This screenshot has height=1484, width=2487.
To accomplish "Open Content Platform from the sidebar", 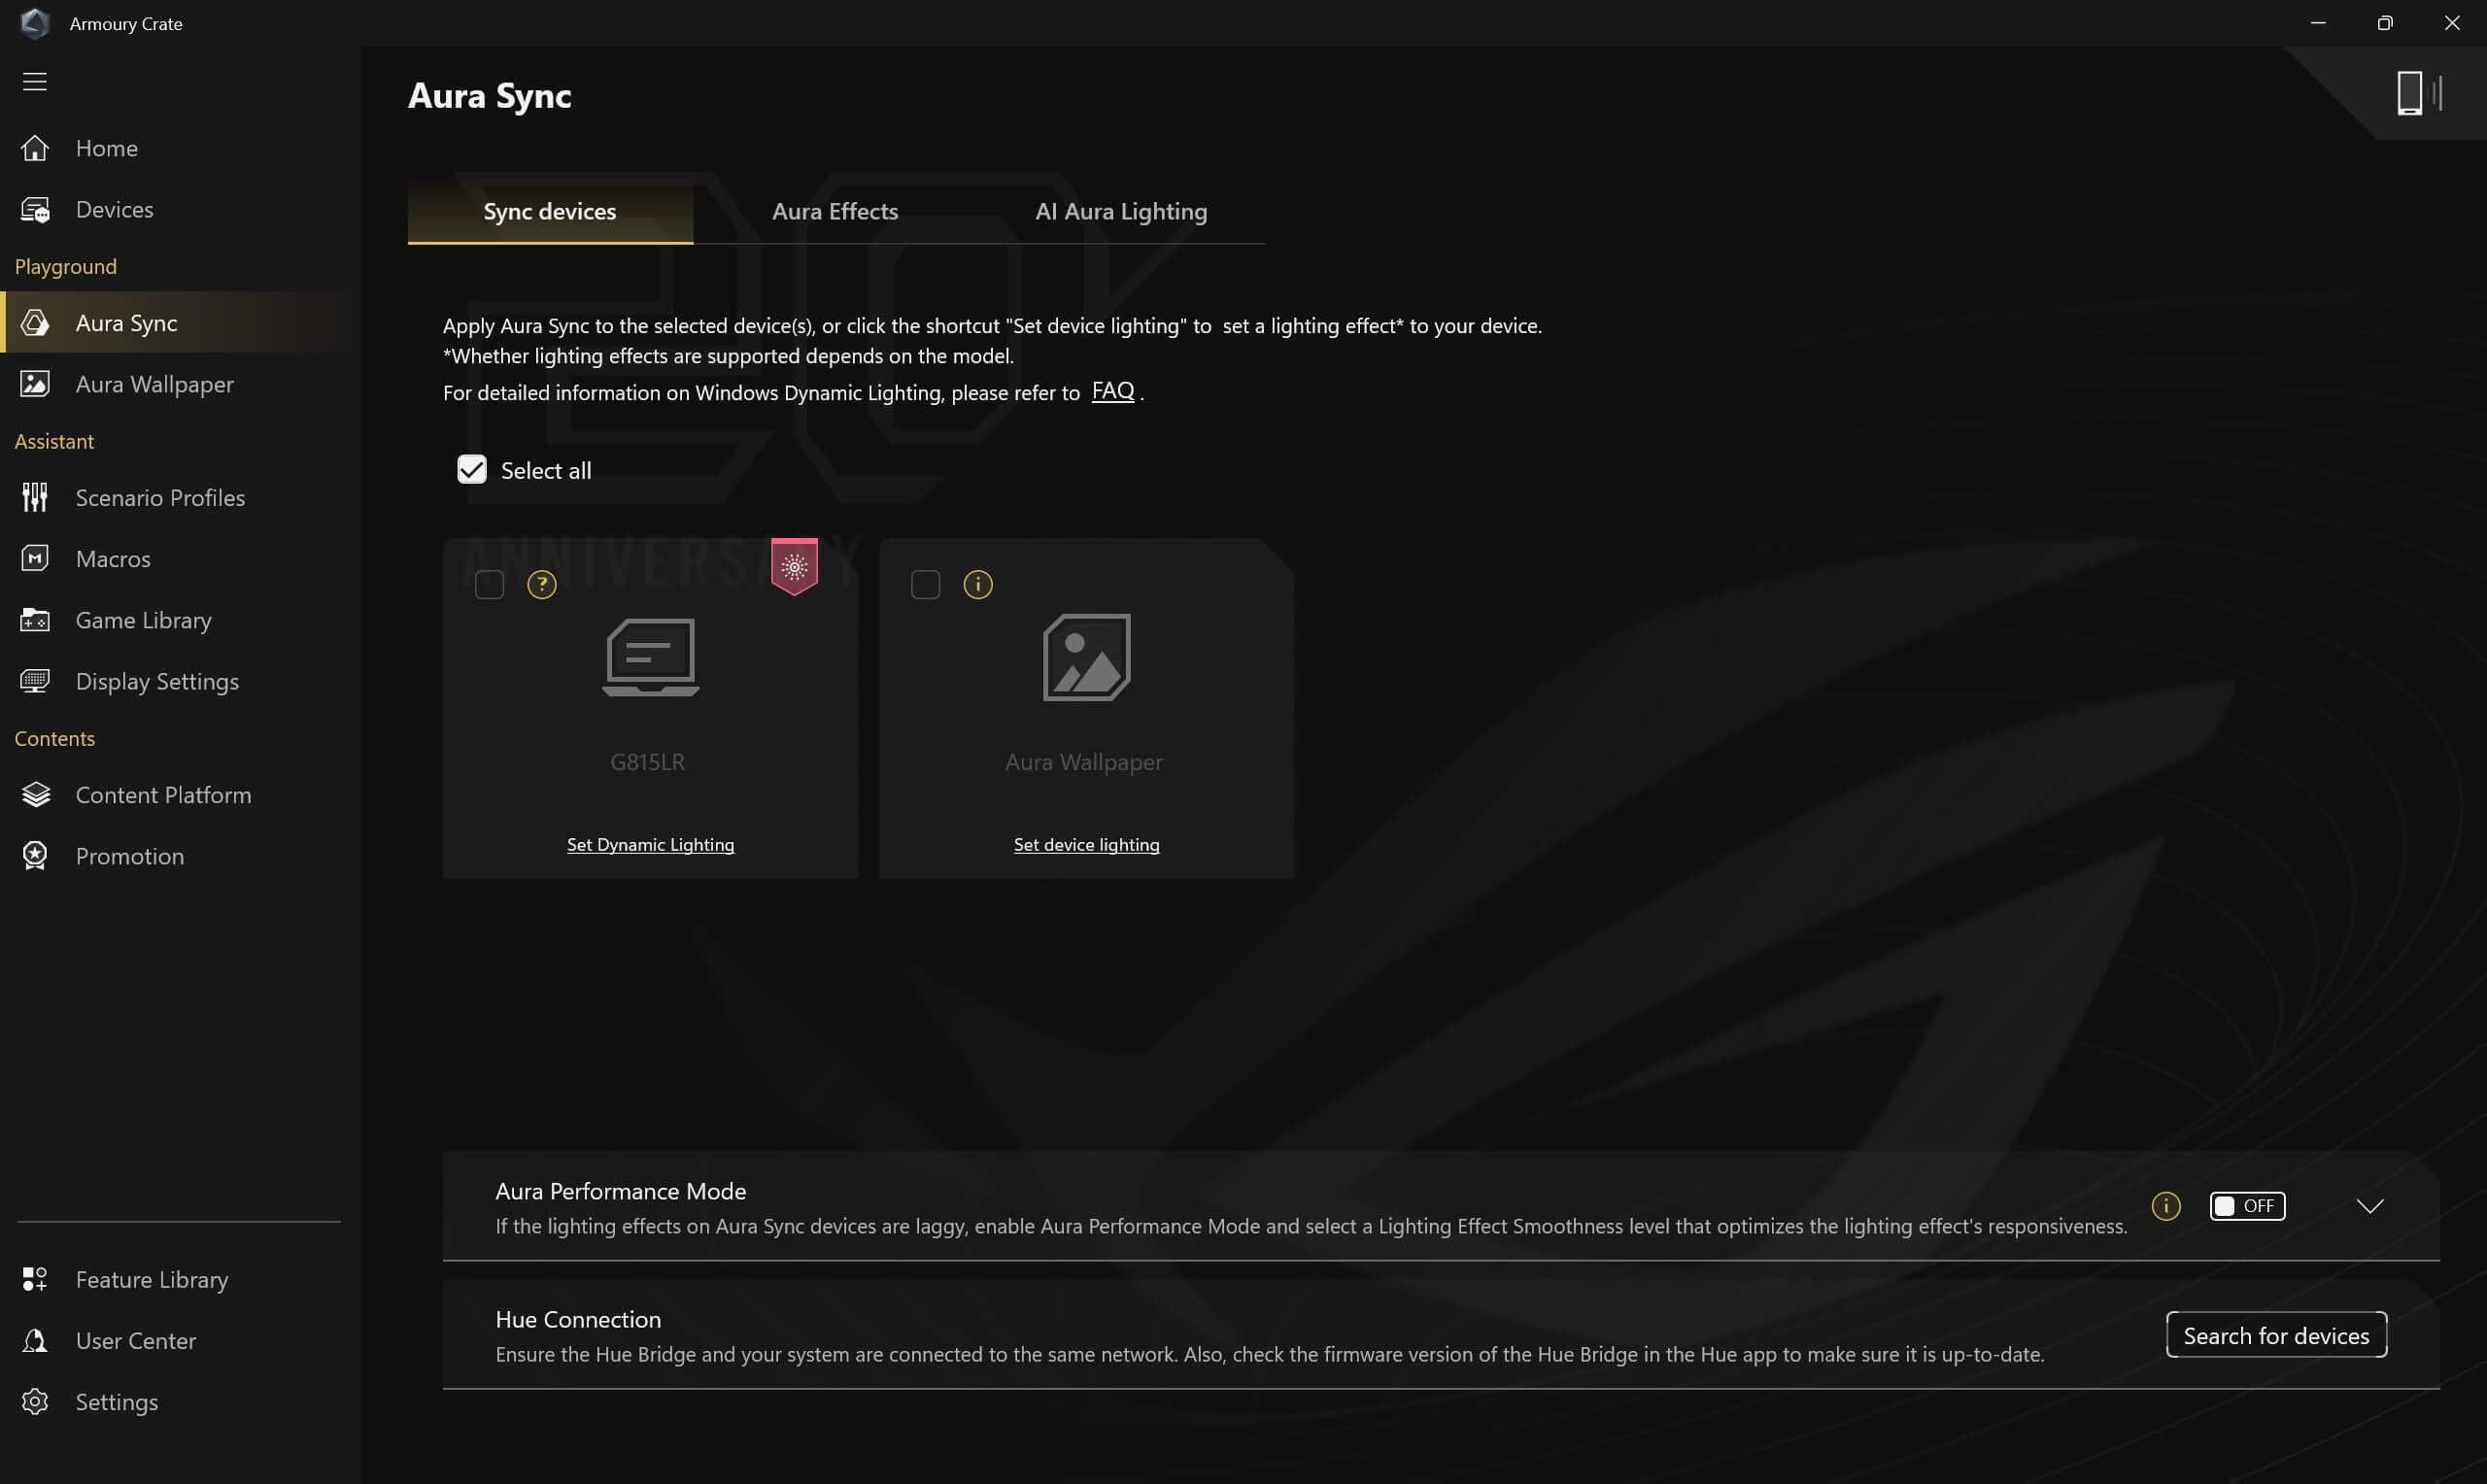I will pyautogui.click(x=180, y=795).
